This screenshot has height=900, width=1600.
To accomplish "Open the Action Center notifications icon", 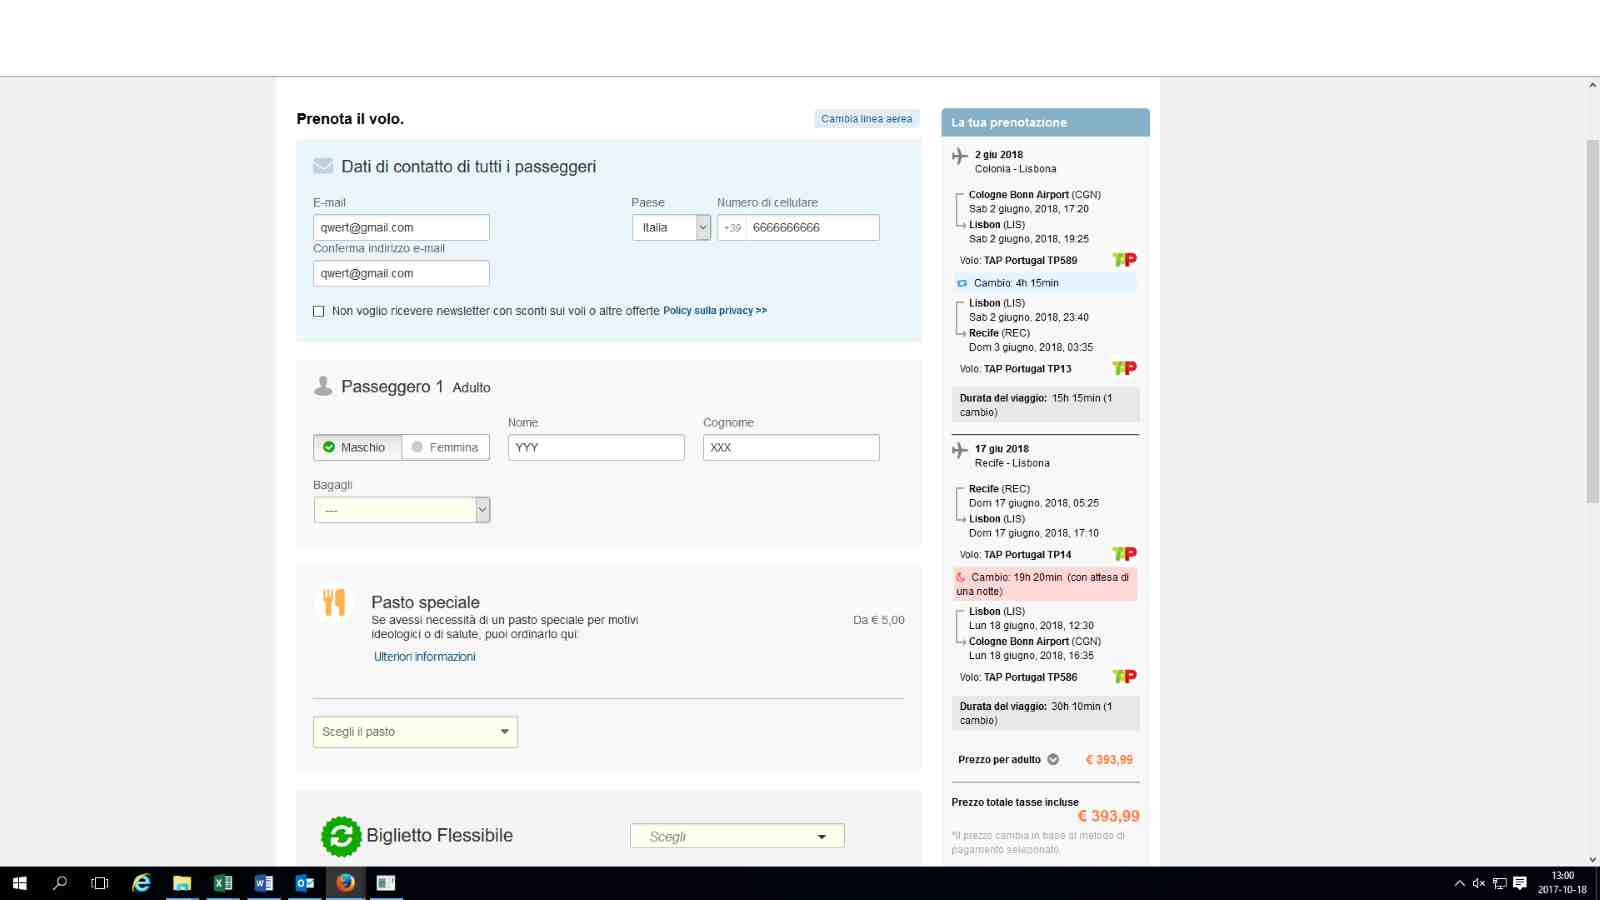I will click(x=1520, y=883).
